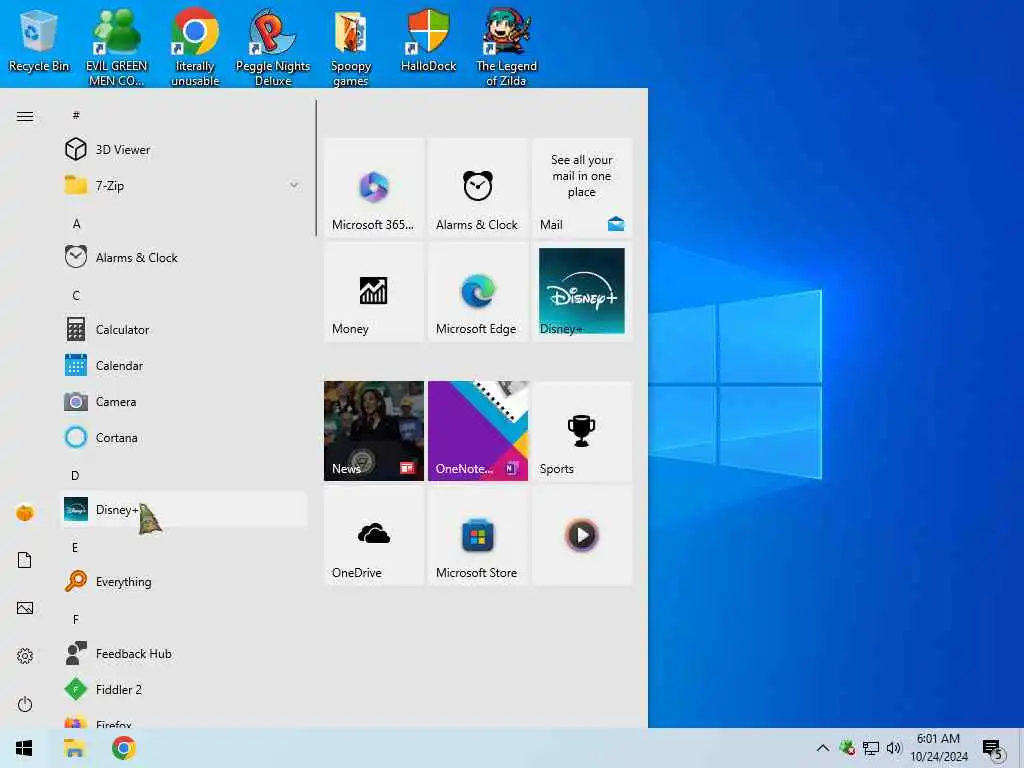Click the letter C section header
This screenshot has height=768, width=1024.
76,295
